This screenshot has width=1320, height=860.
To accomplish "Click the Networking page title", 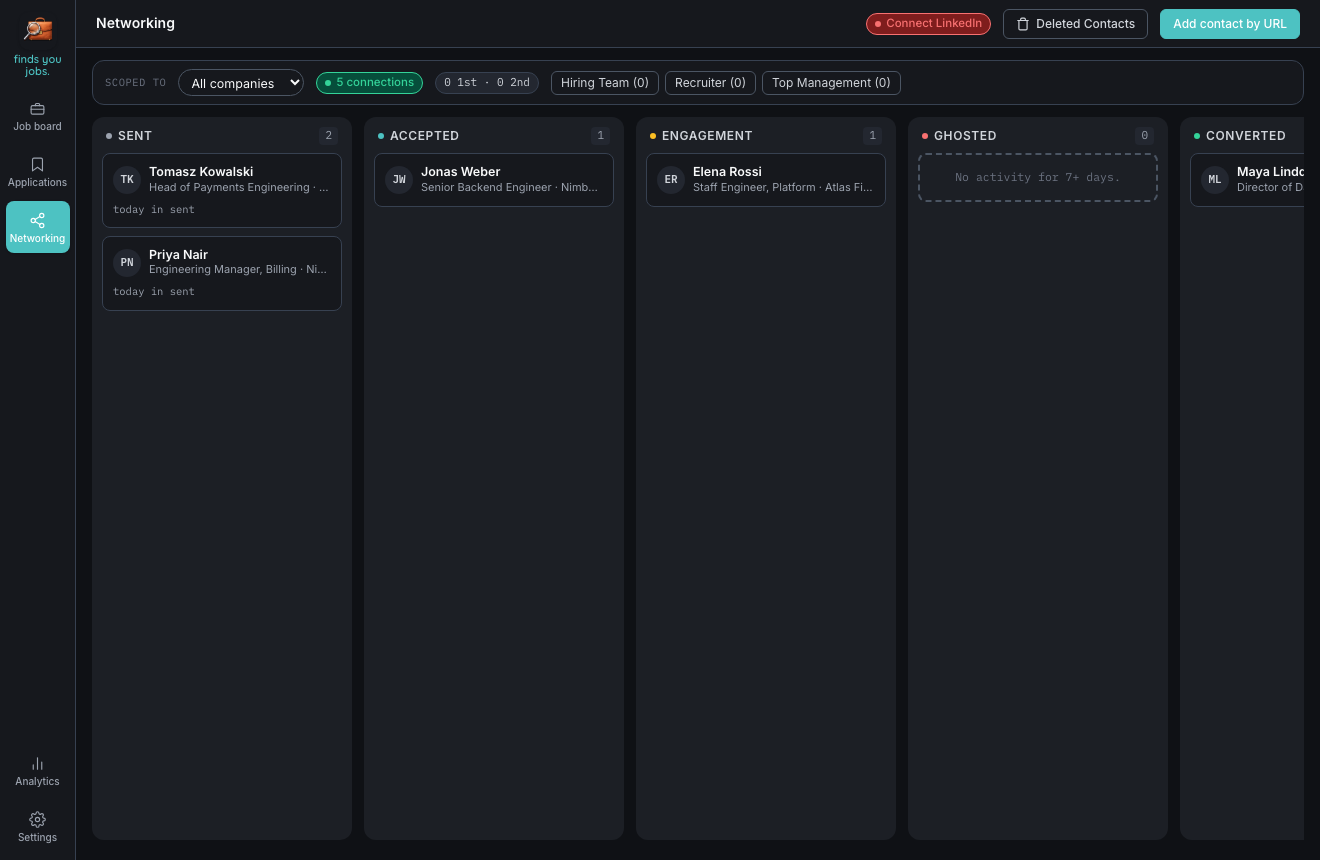I will click(x=135, y=23).
